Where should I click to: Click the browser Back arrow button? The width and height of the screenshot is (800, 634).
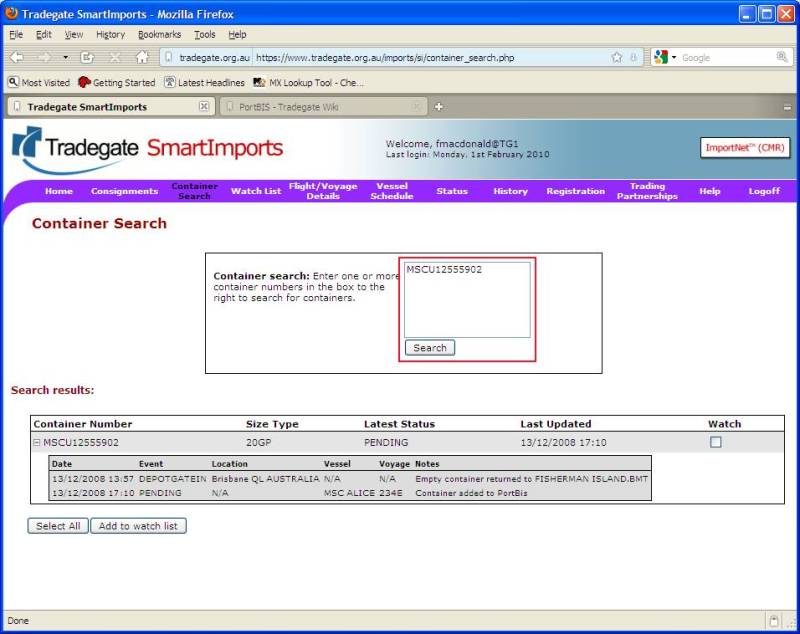click(x=17, y=57)
